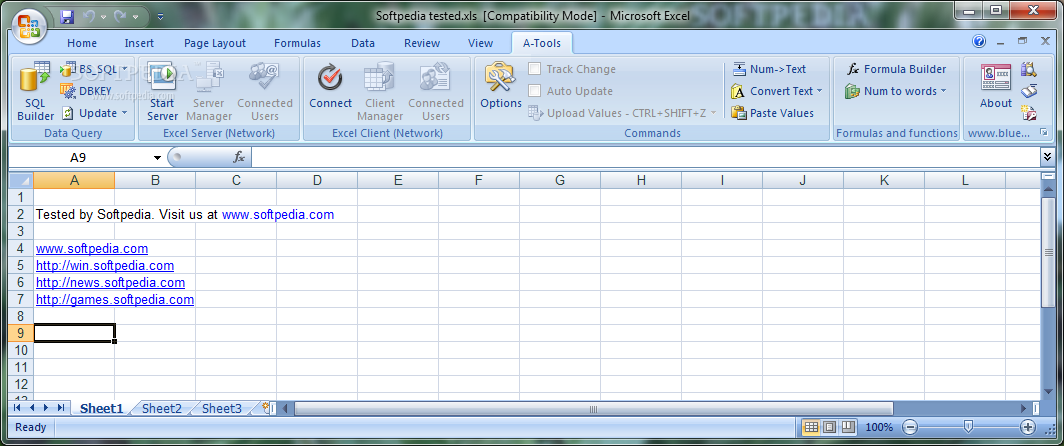This screenshot has height=446, width=1064.
Task: Insert a new worksheet tab
Action: 265,408
